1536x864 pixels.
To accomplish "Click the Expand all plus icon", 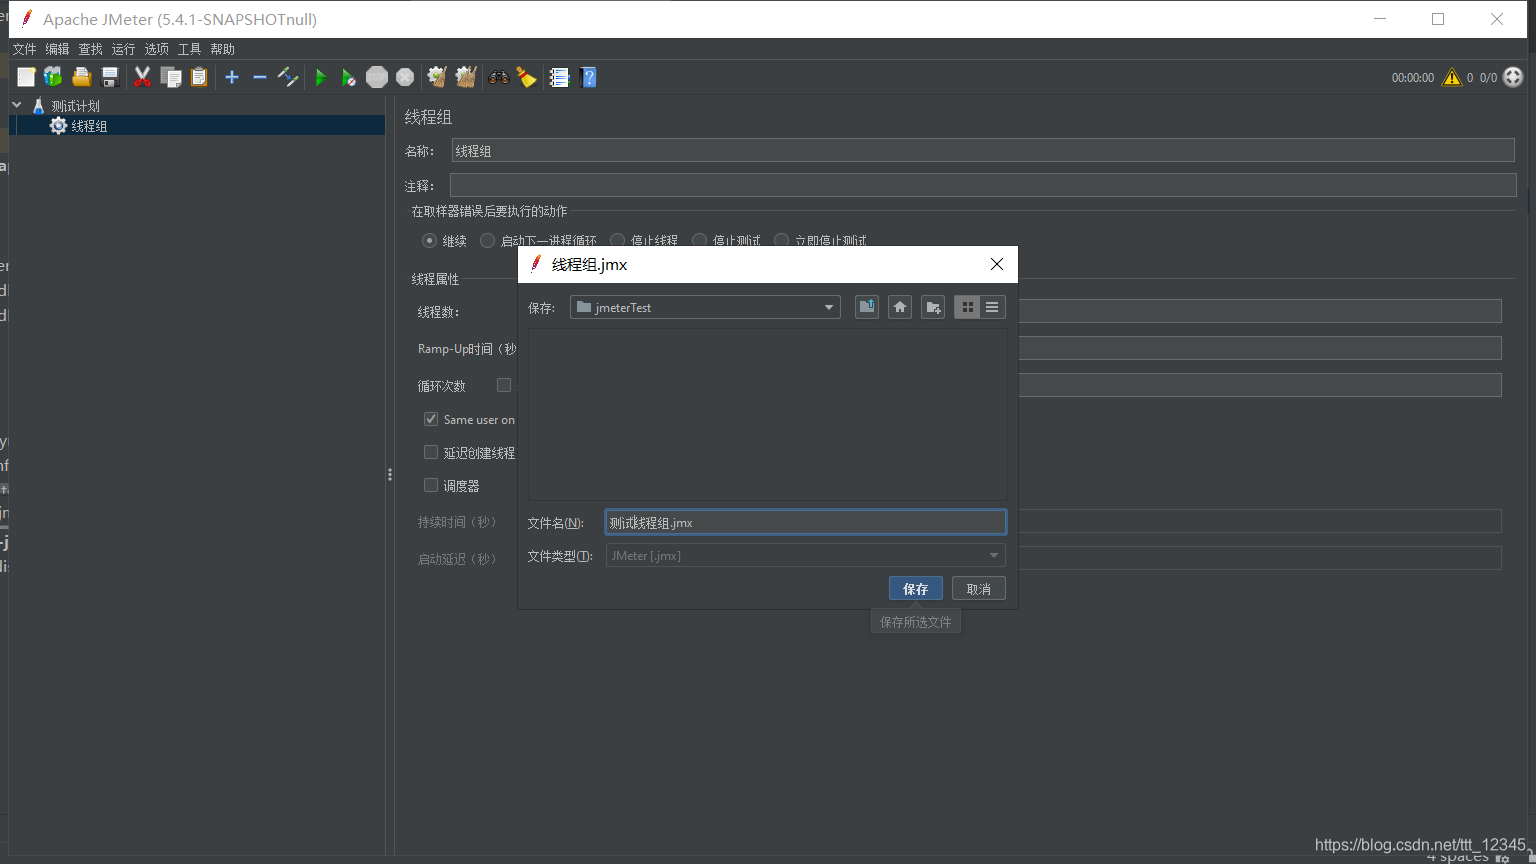I will click(232, 77).
